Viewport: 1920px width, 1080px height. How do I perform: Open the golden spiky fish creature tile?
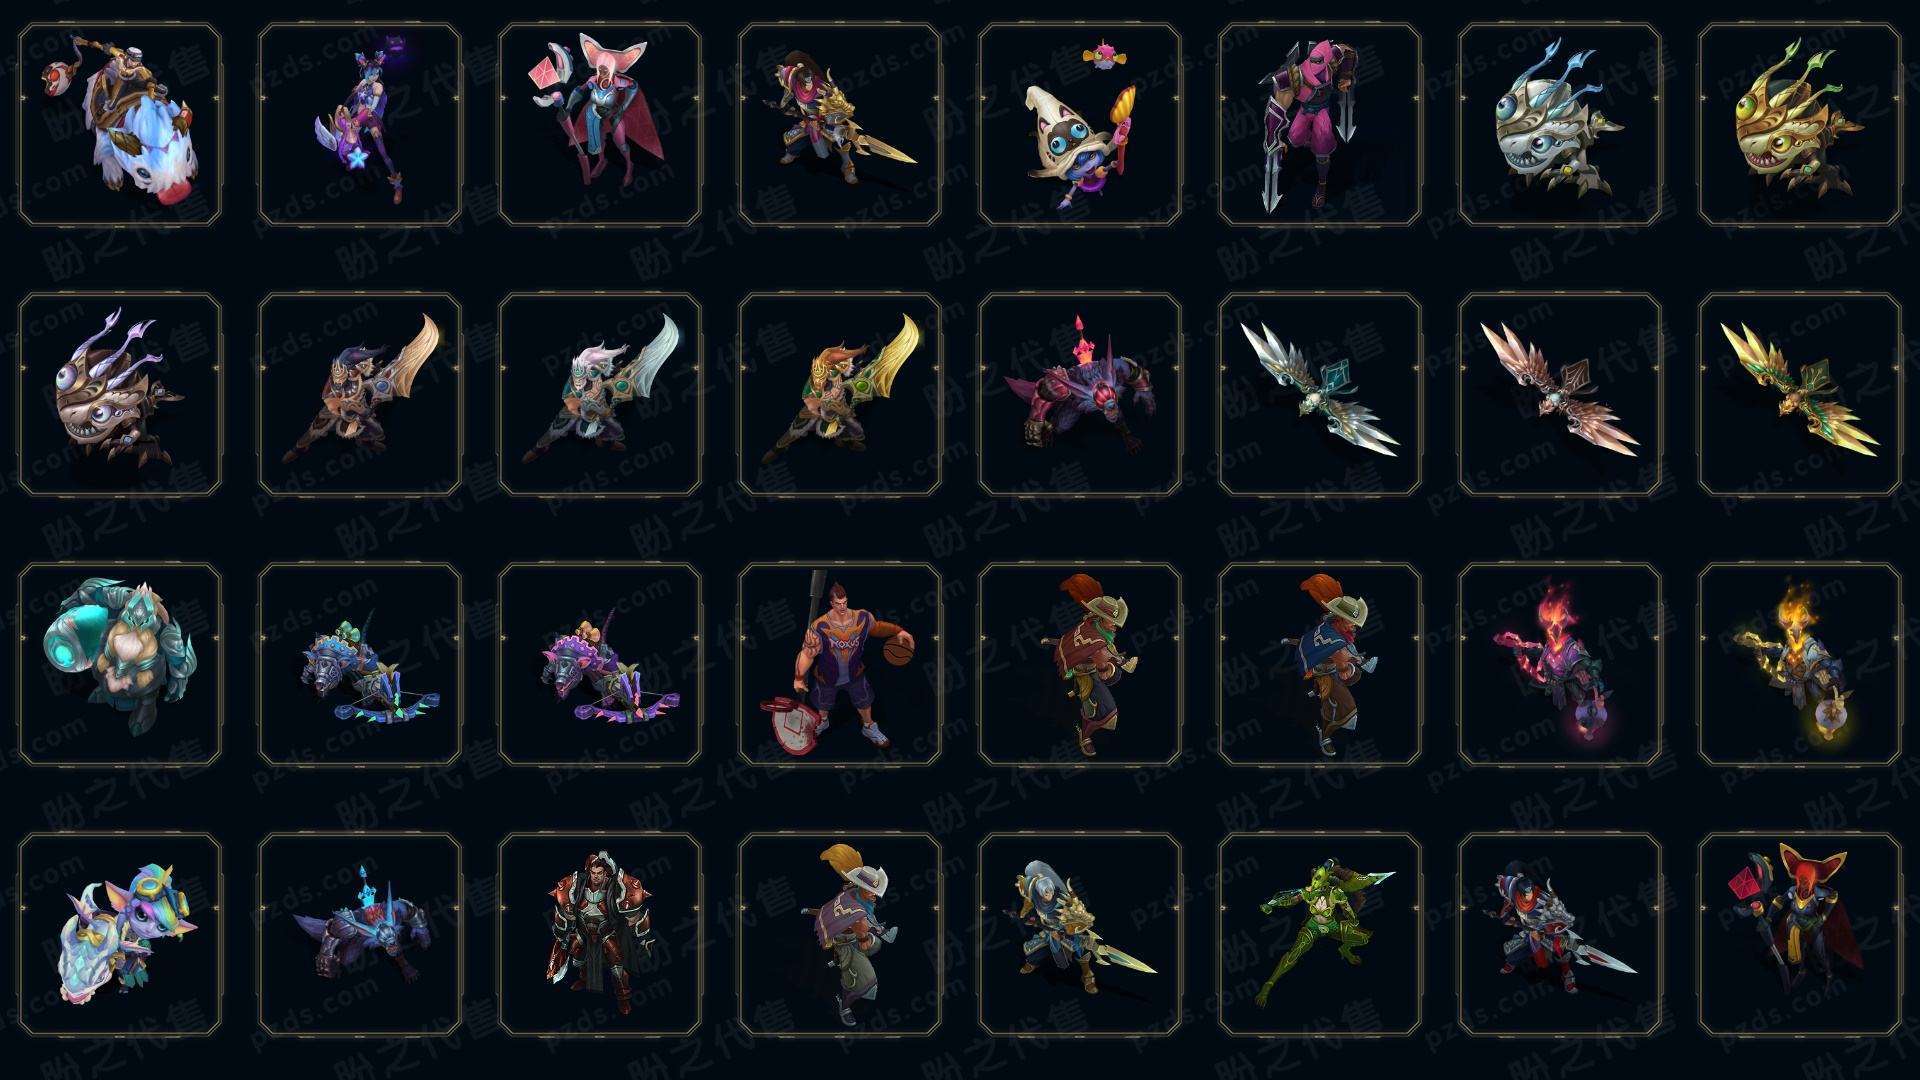[x=1800, y=124]
